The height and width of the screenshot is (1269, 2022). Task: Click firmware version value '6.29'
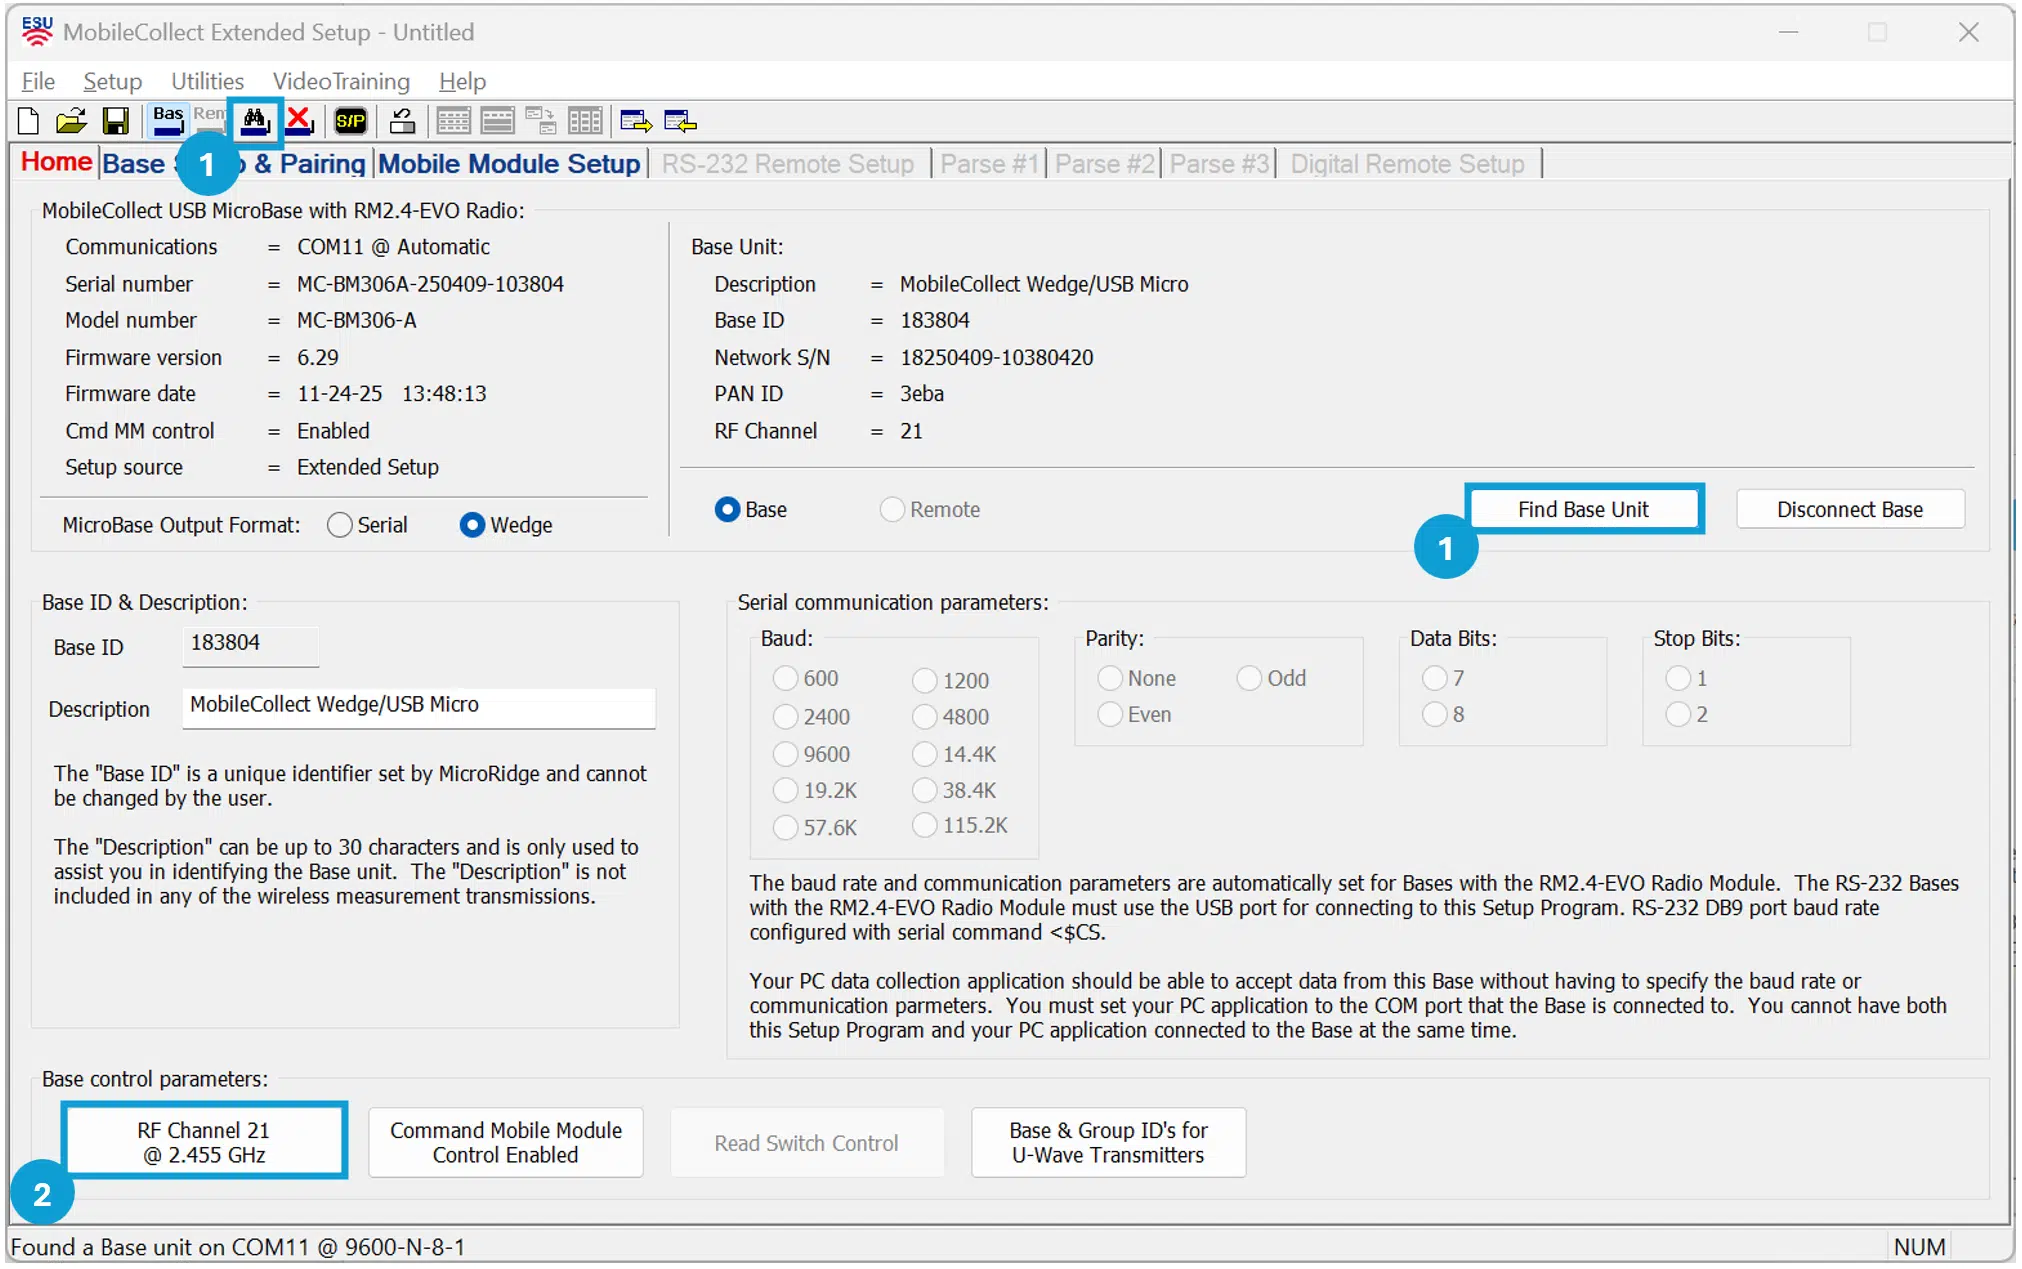tap(318, 357)
